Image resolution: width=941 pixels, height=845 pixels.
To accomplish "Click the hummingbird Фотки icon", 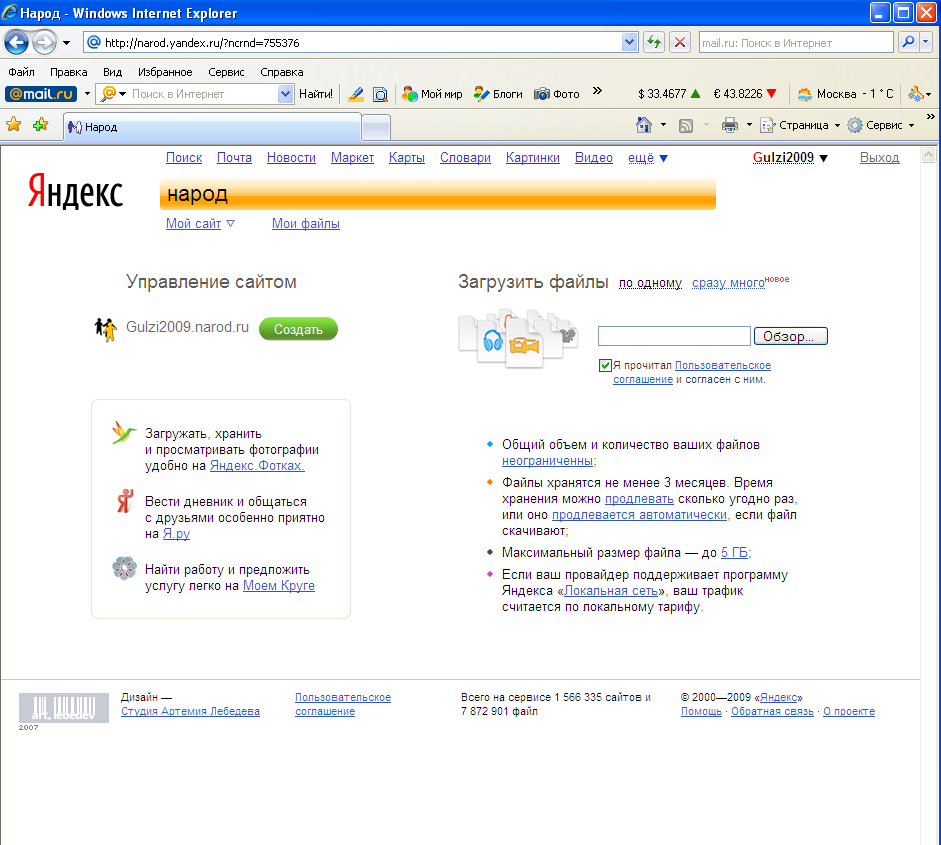I will (x=124, y=433).
